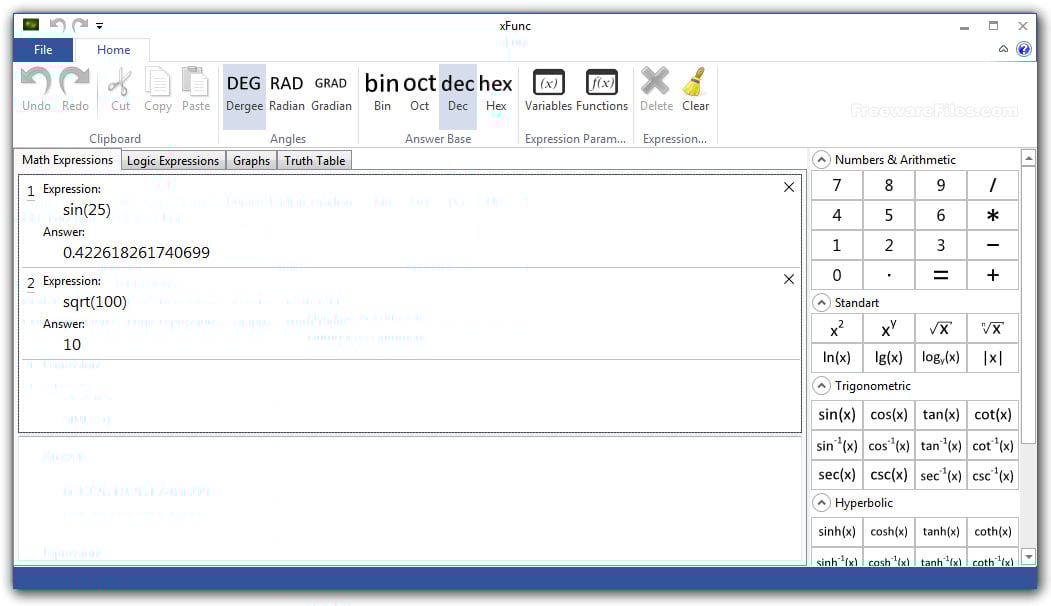Open the Truth Table tab

(314, 160)
